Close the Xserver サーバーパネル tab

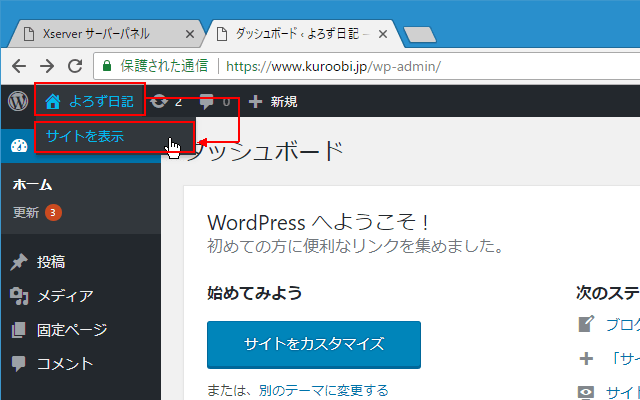pos(190,35)
